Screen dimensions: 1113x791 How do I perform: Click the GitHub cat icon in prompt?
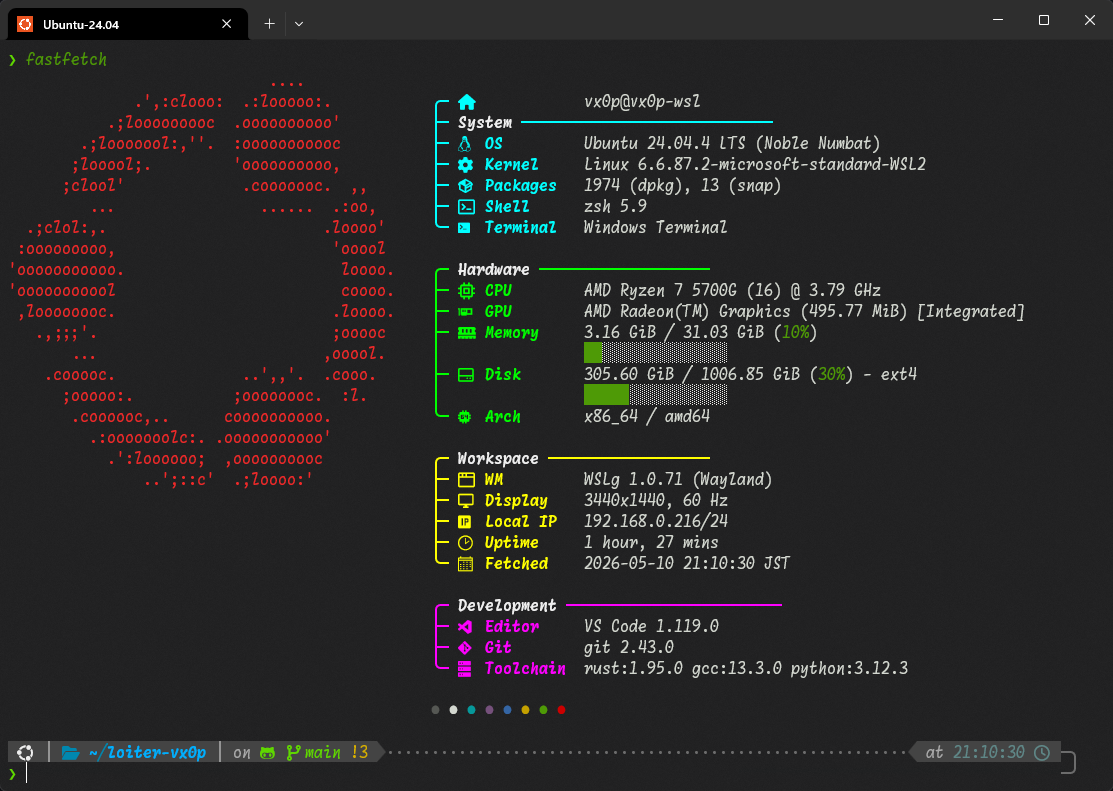[268, 753]
